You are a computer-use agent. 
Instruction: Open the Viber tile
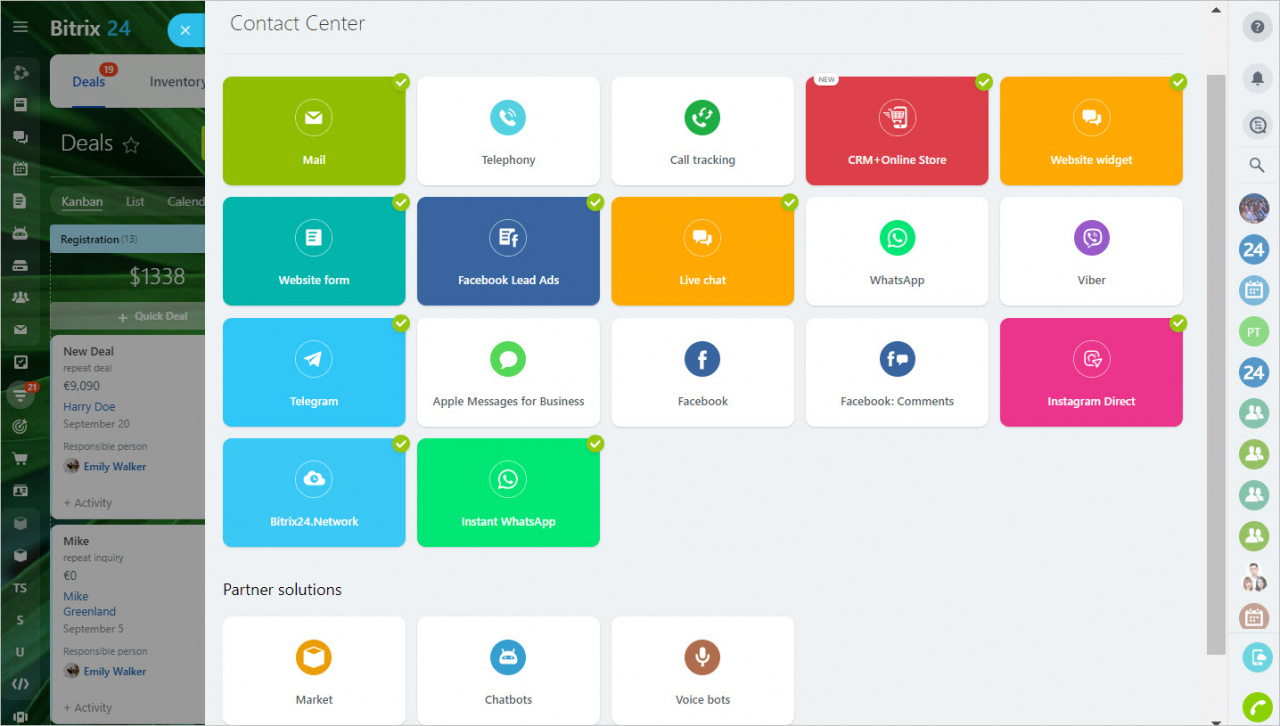[x=1091, y=251]
